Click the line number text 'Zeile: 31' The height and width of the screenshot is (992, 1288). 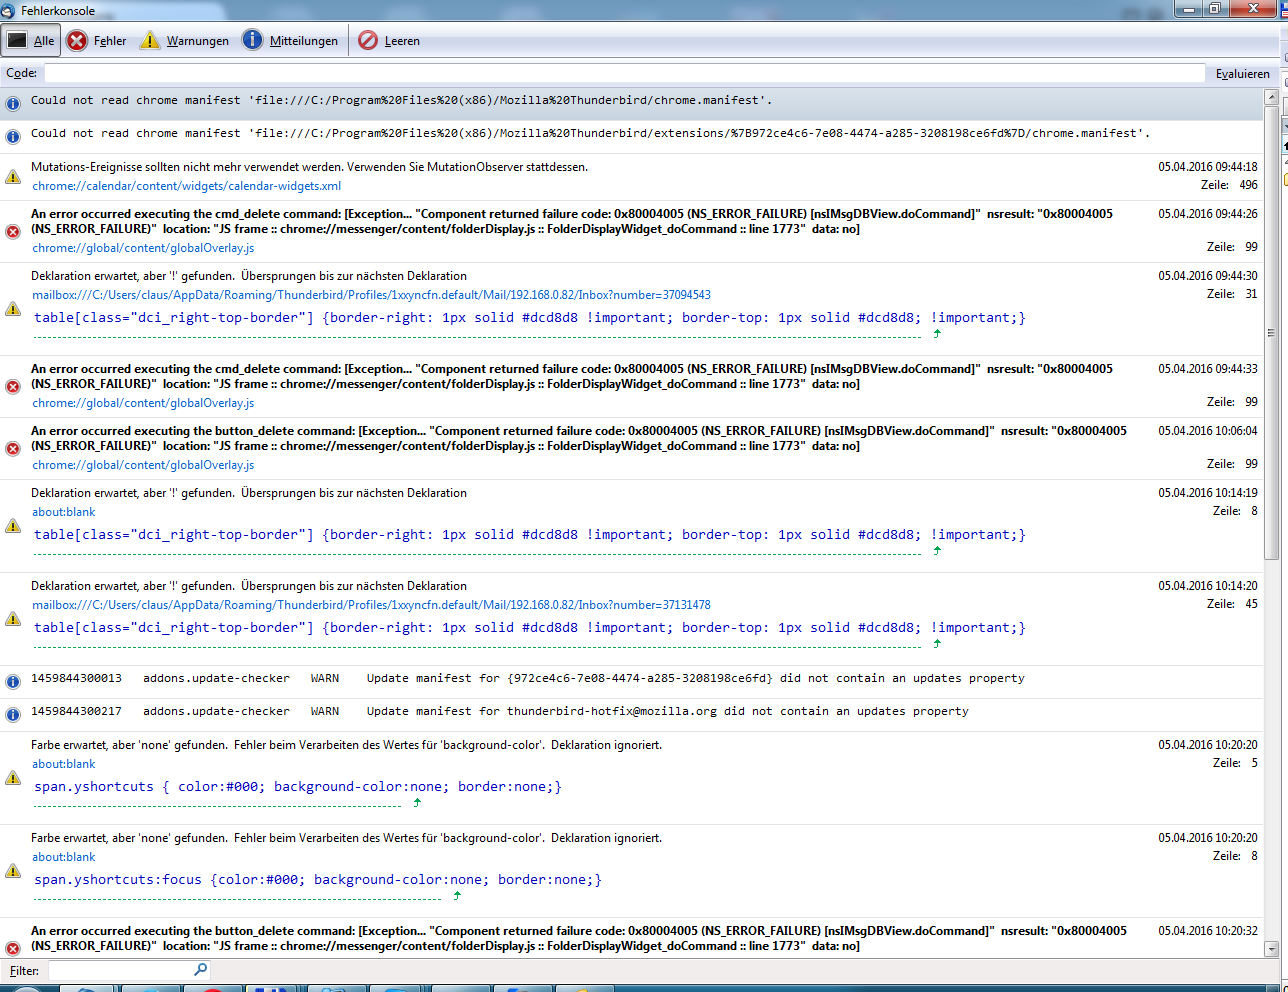coord(1232,294)
